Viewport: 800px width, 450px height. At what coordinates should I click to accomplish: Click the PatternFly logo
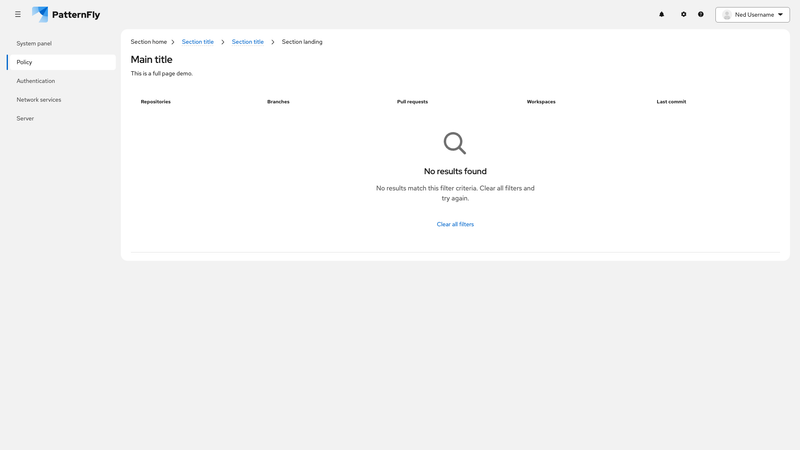pos(66,14)
